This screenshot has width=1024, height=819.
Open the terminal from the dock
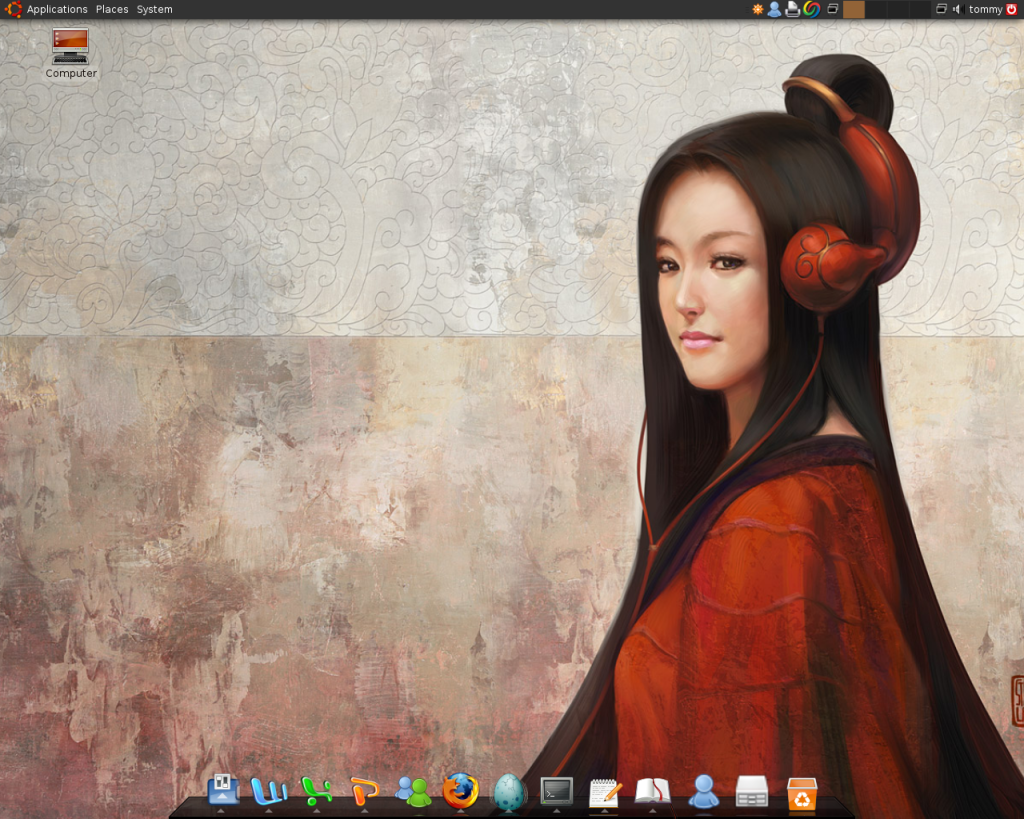pos(556,791)
